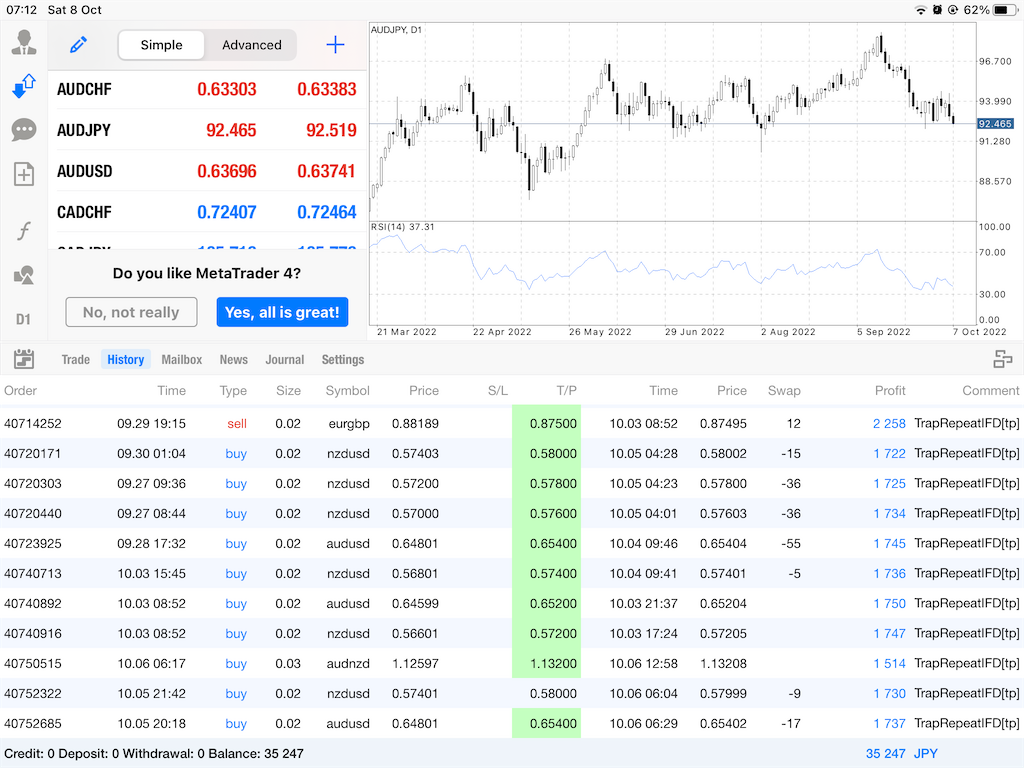1024x768 pixels.
Task: Tap the Wi-Fi status icon
Action: point(921,10)
